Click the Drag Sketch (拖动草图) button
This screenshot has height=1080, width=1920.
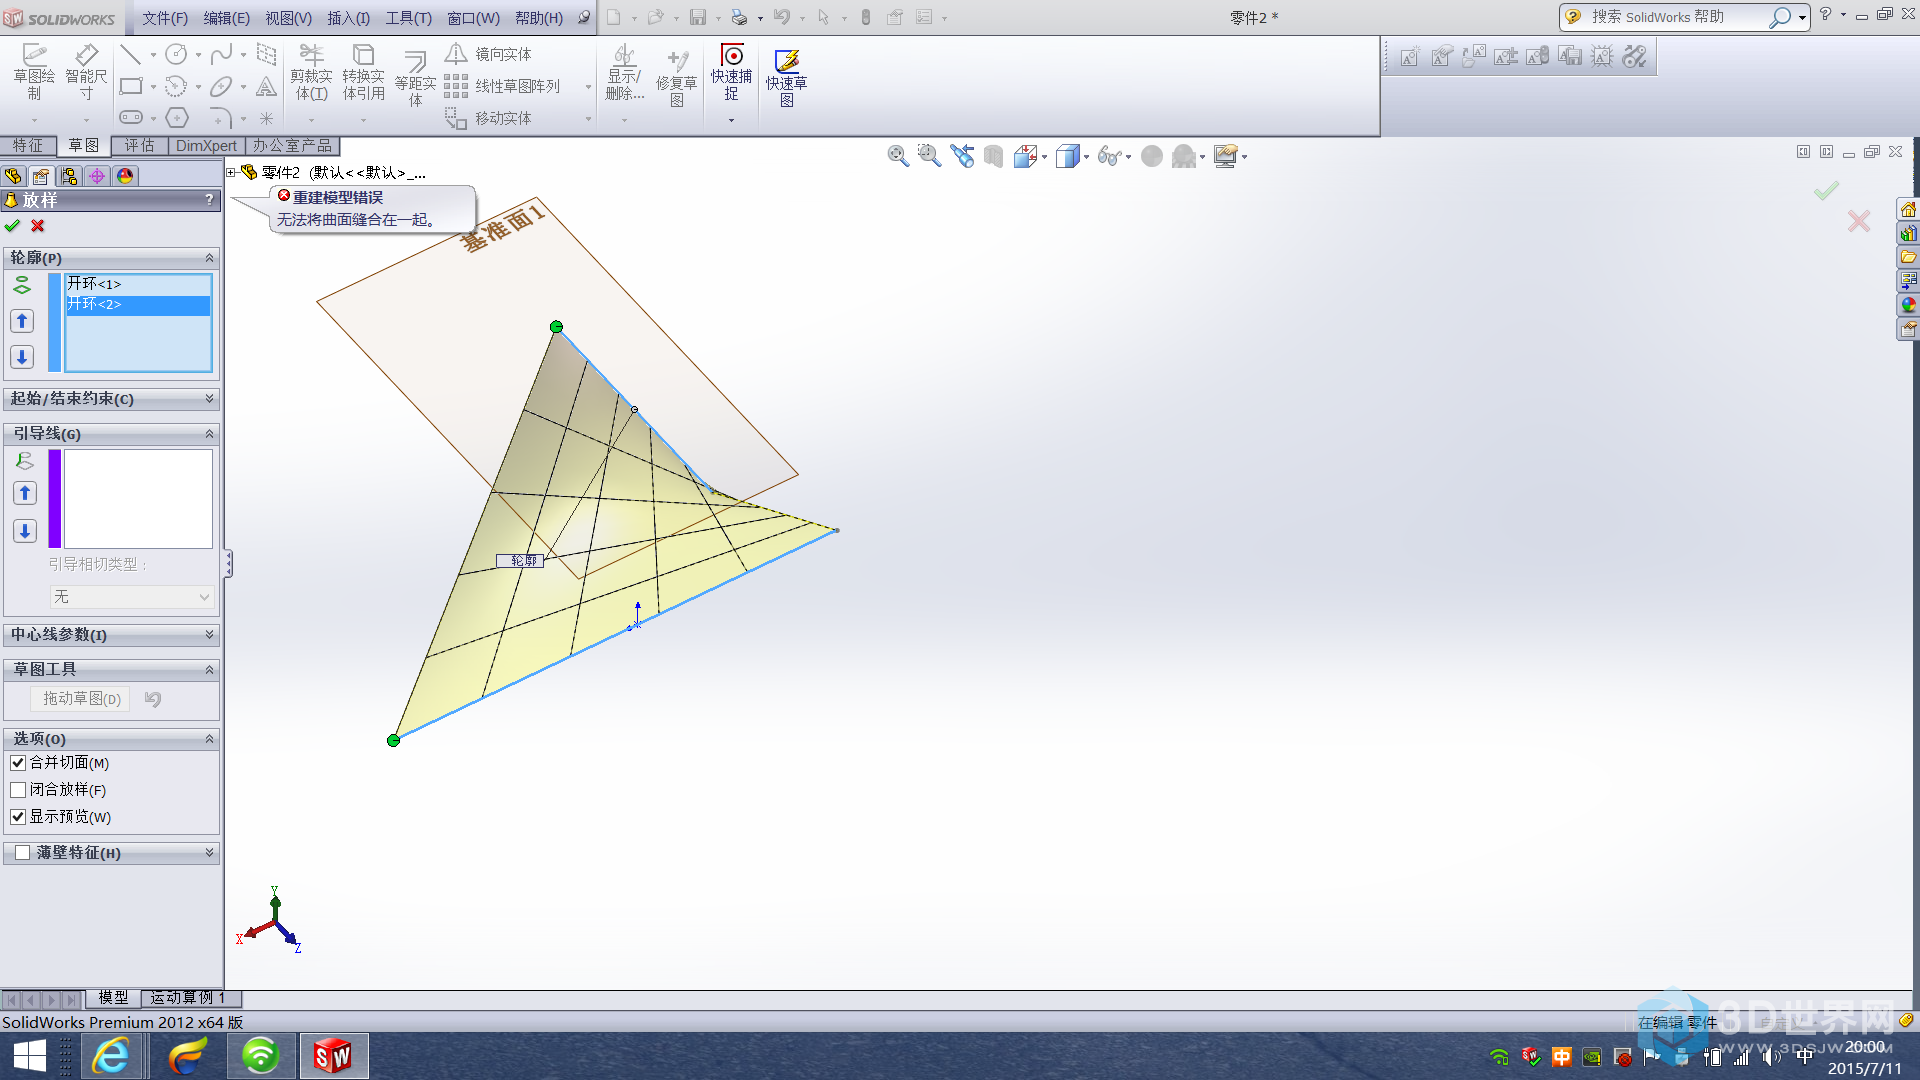[81, 699]
